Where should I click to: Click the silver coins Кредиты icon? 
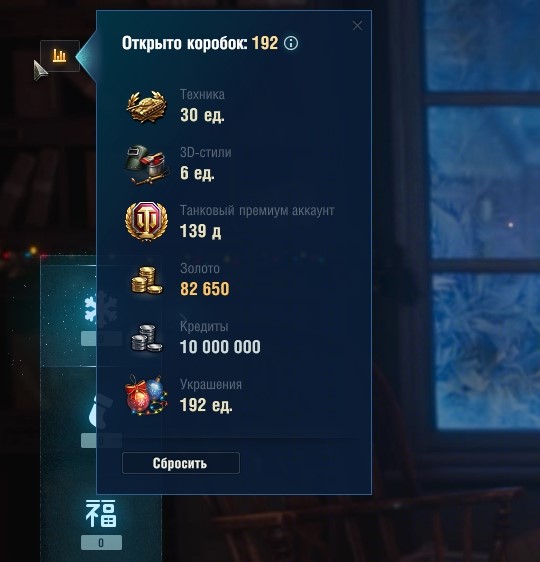[146, 338]
